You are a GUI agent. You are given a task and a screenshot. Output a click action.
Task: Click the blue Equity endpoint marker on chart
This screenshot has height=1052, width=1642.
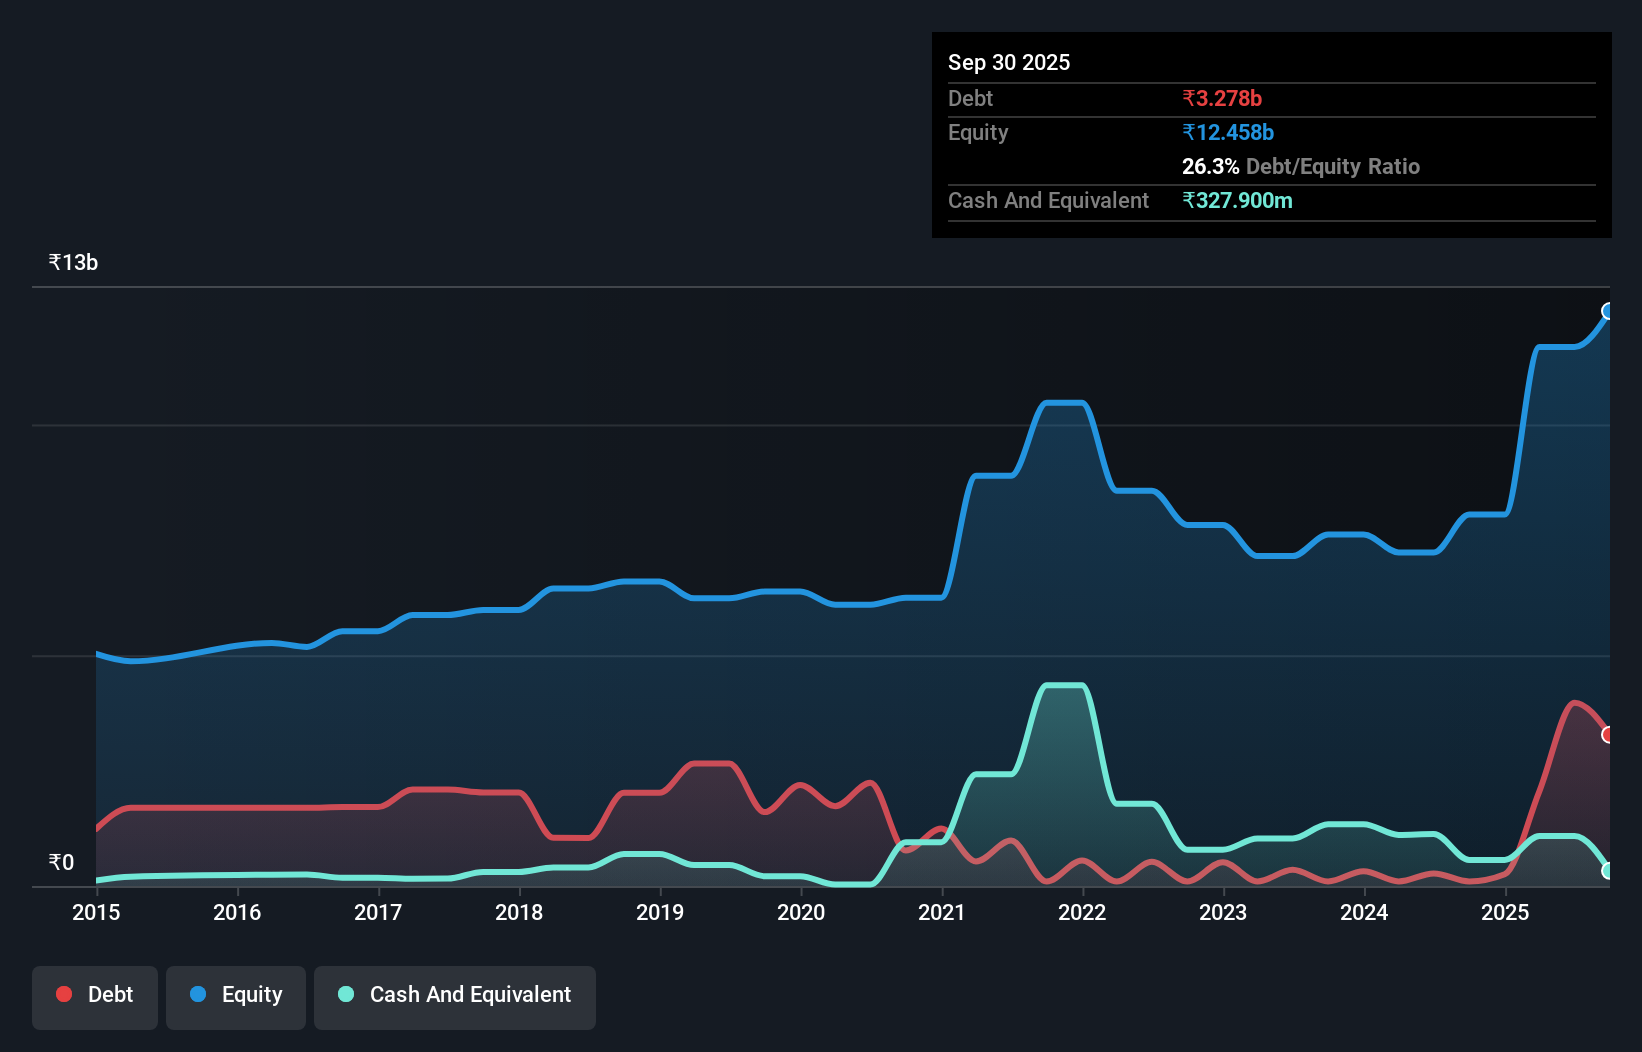(x=1608, y=312)
